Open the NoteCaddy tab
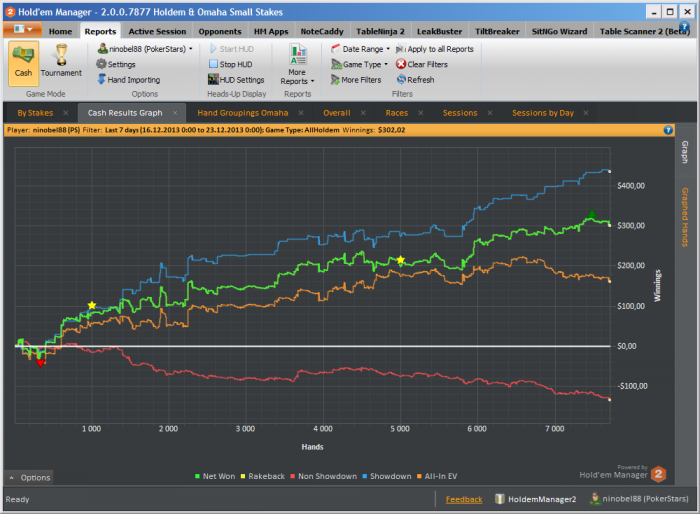 [322, 31]
